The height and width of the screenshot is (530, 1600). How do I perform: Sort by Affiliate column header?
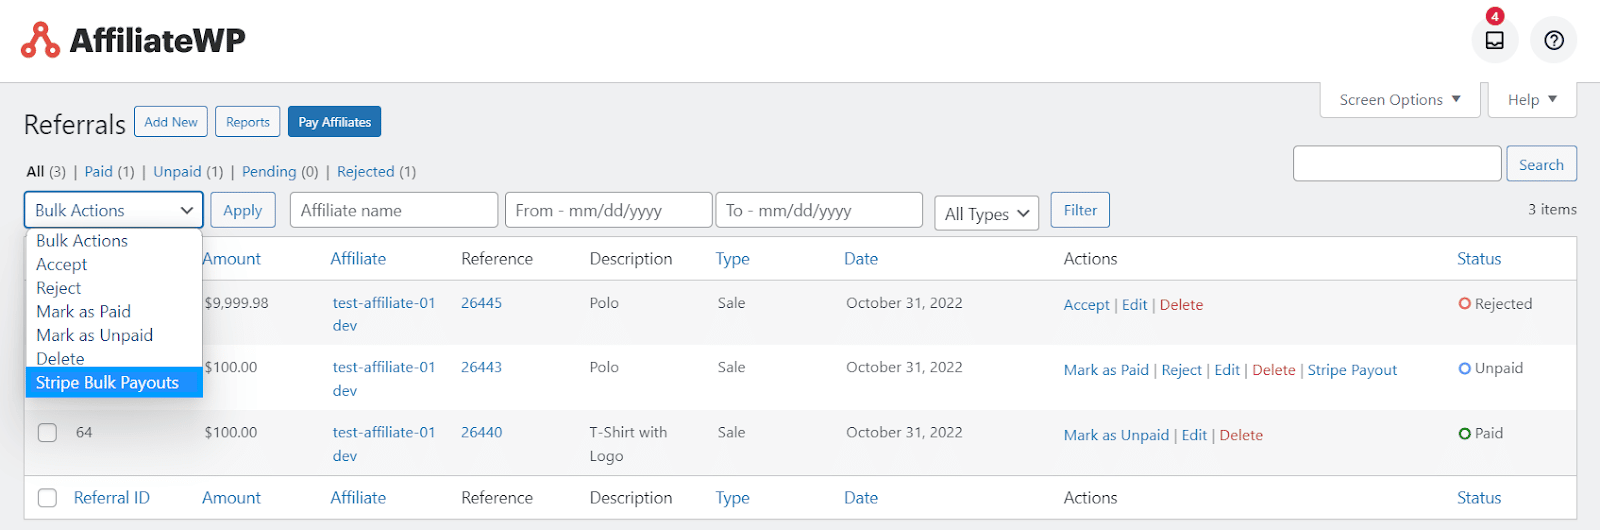tap(358, 259)
